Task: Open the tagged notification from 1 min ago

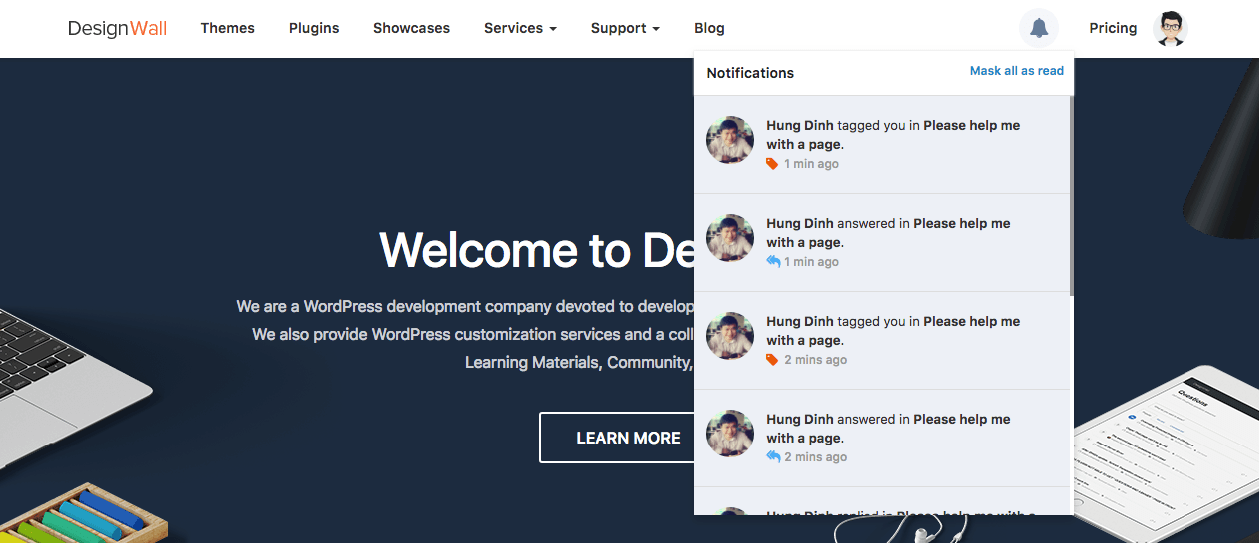Action: (882, 145)
